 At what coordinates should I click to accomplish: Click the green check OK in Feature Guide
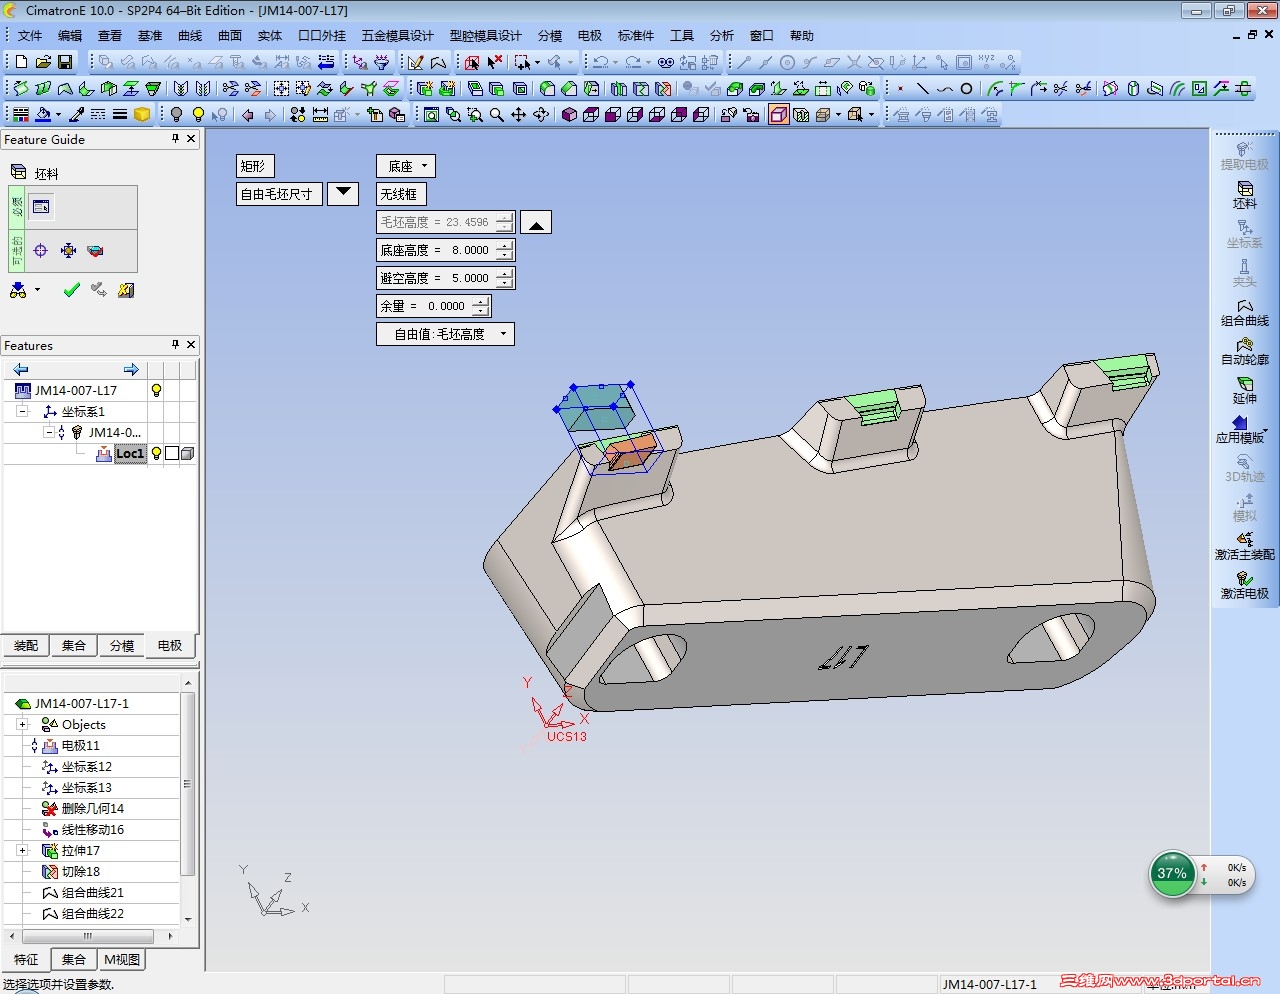71,290
